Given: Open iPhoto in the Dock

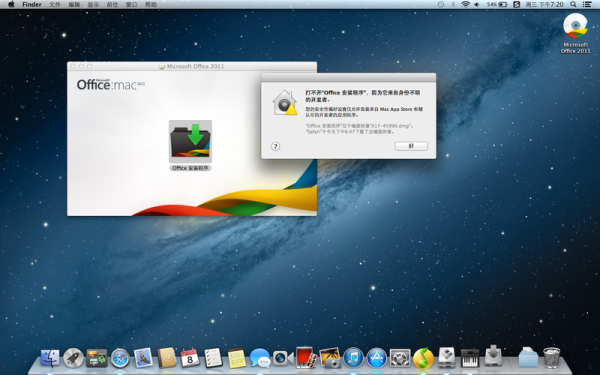Looking at the screenshot, I should coord(330,358).
